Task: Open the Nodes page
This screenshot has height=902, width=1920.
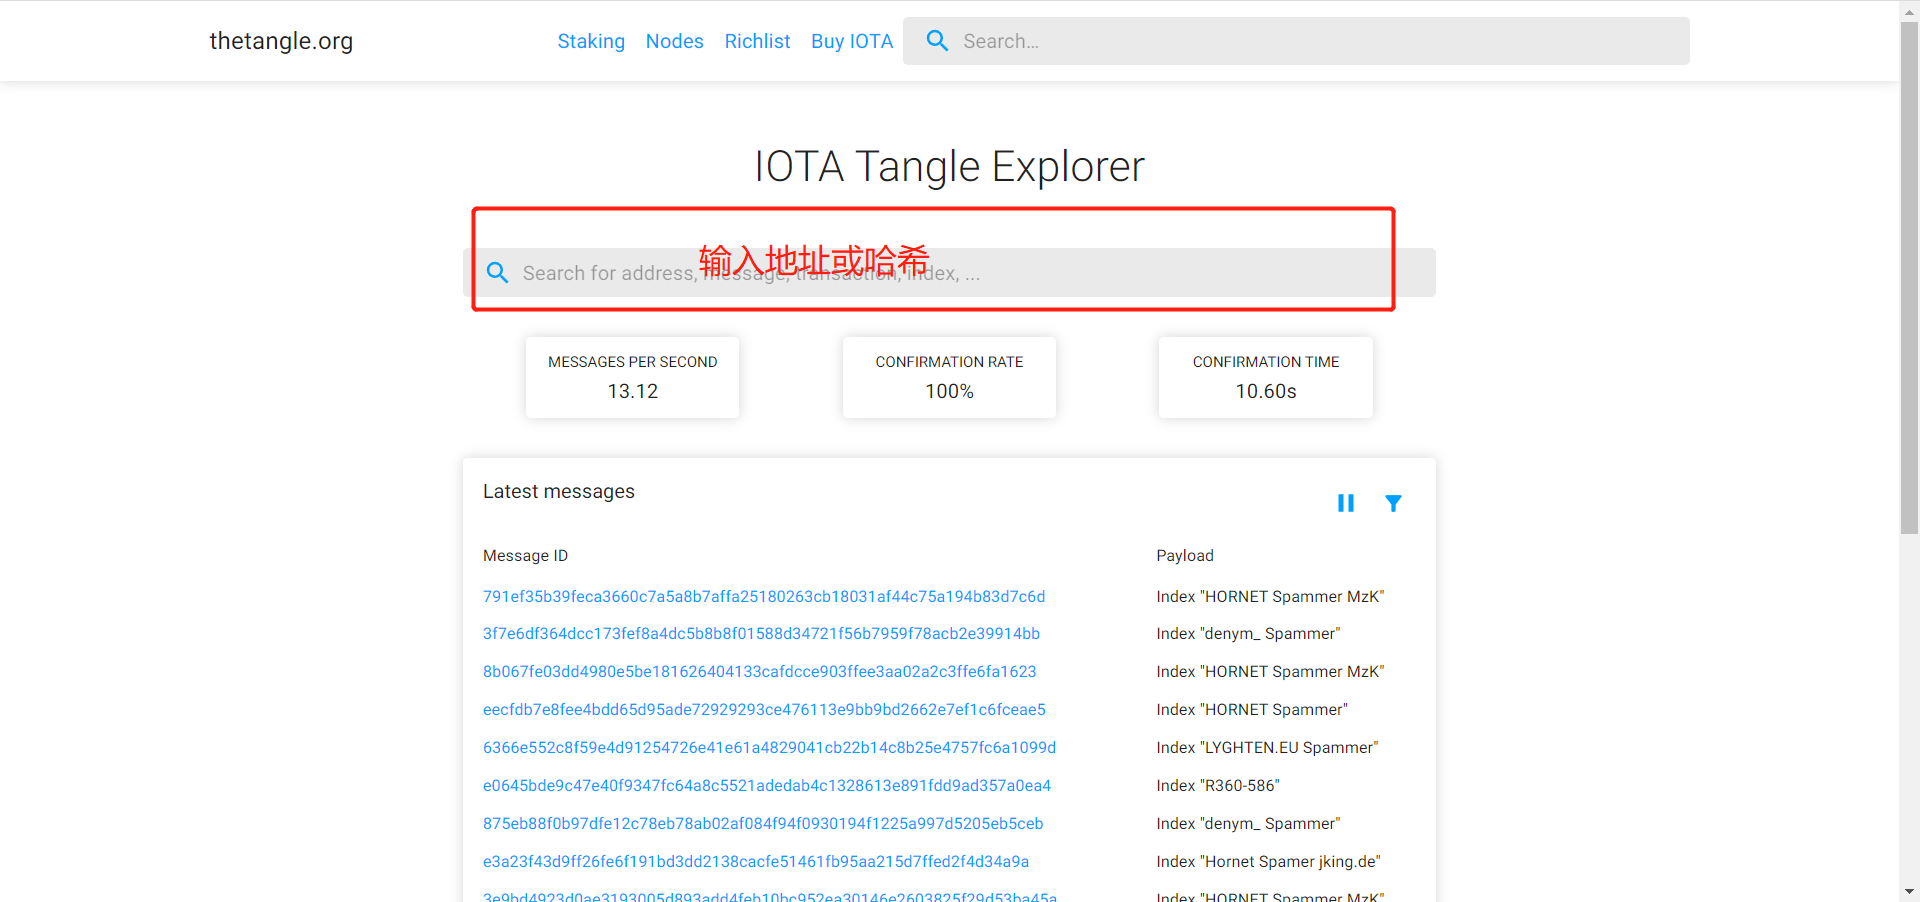Action: point(675,41)
